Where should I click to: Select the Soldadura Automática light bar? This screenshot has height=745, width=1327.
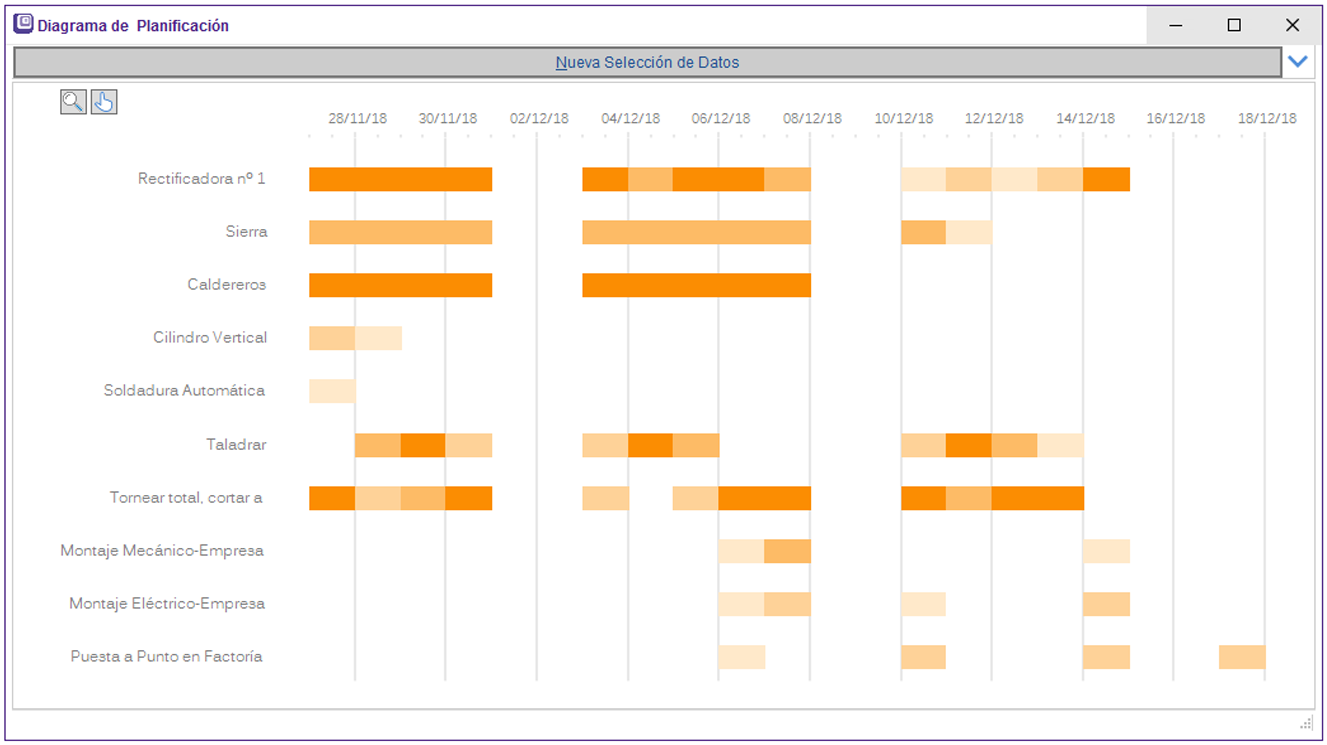332,391
